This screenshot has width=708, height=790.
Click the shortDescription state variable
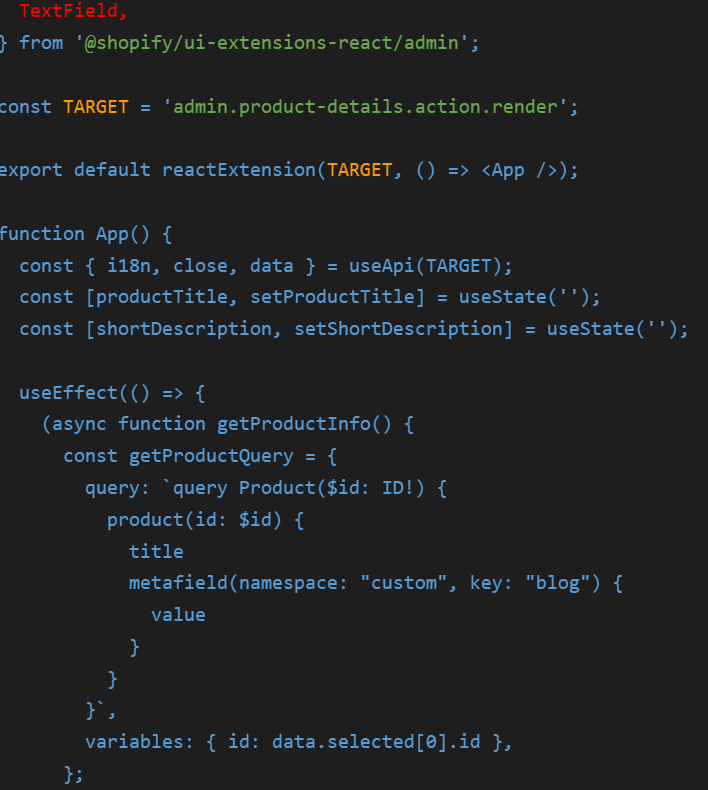coord(184,329)
